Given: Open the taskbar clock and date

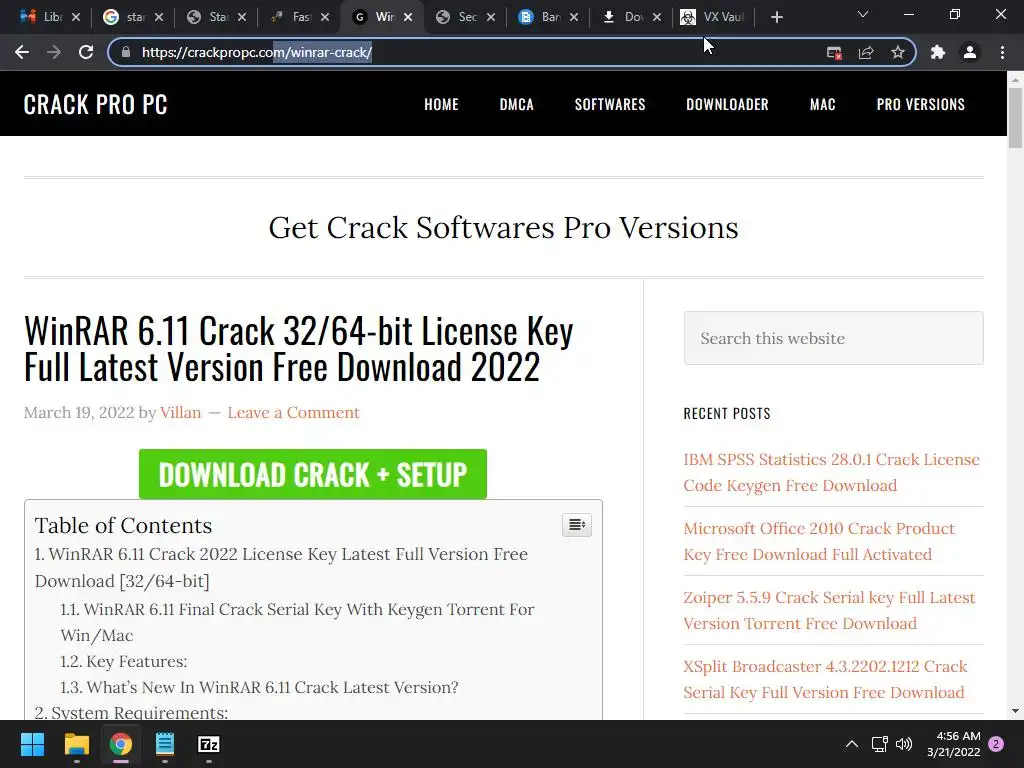Looking at the screenshot, I should (953, 744).
